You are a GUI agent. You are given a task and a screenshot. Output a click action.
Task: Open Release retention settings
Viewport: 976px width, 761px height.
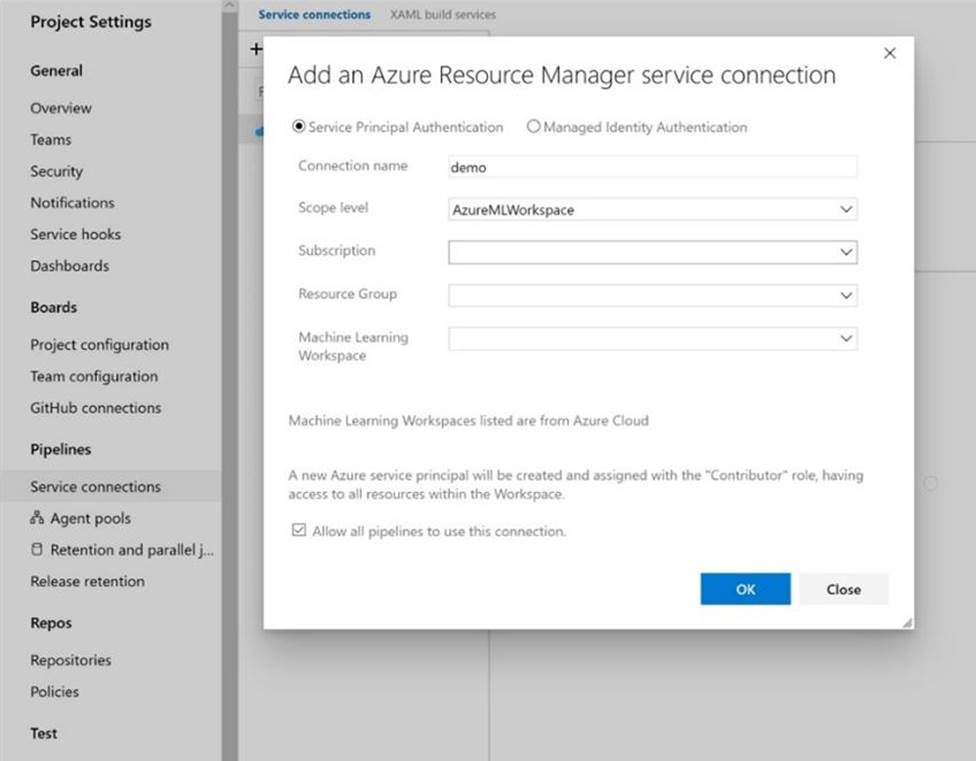[x=87, y=581]
